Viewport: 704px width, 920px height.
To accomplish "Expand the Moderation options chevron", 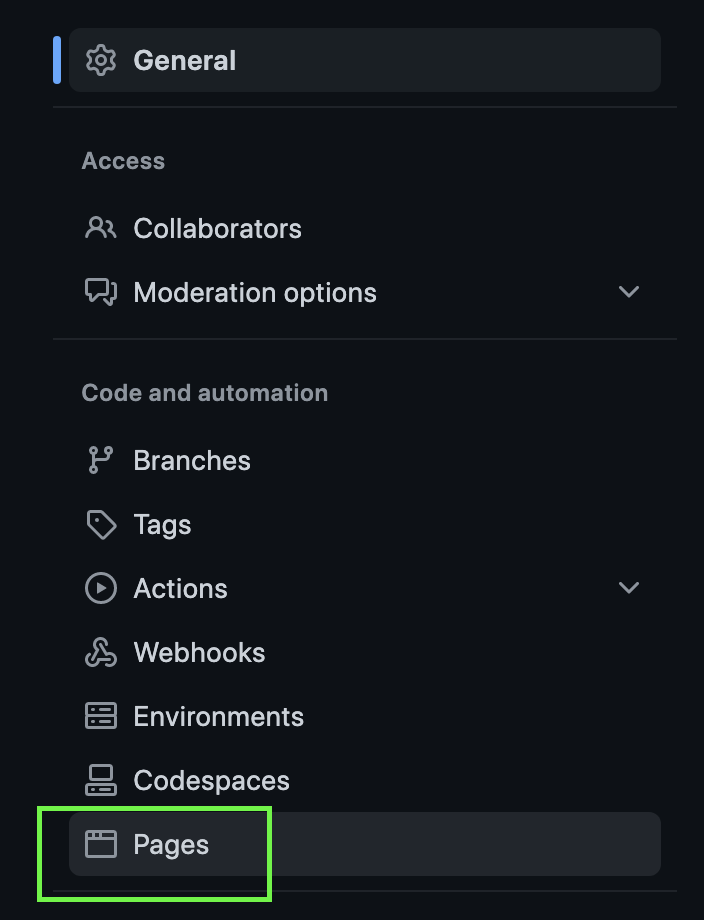I will 629,292.
